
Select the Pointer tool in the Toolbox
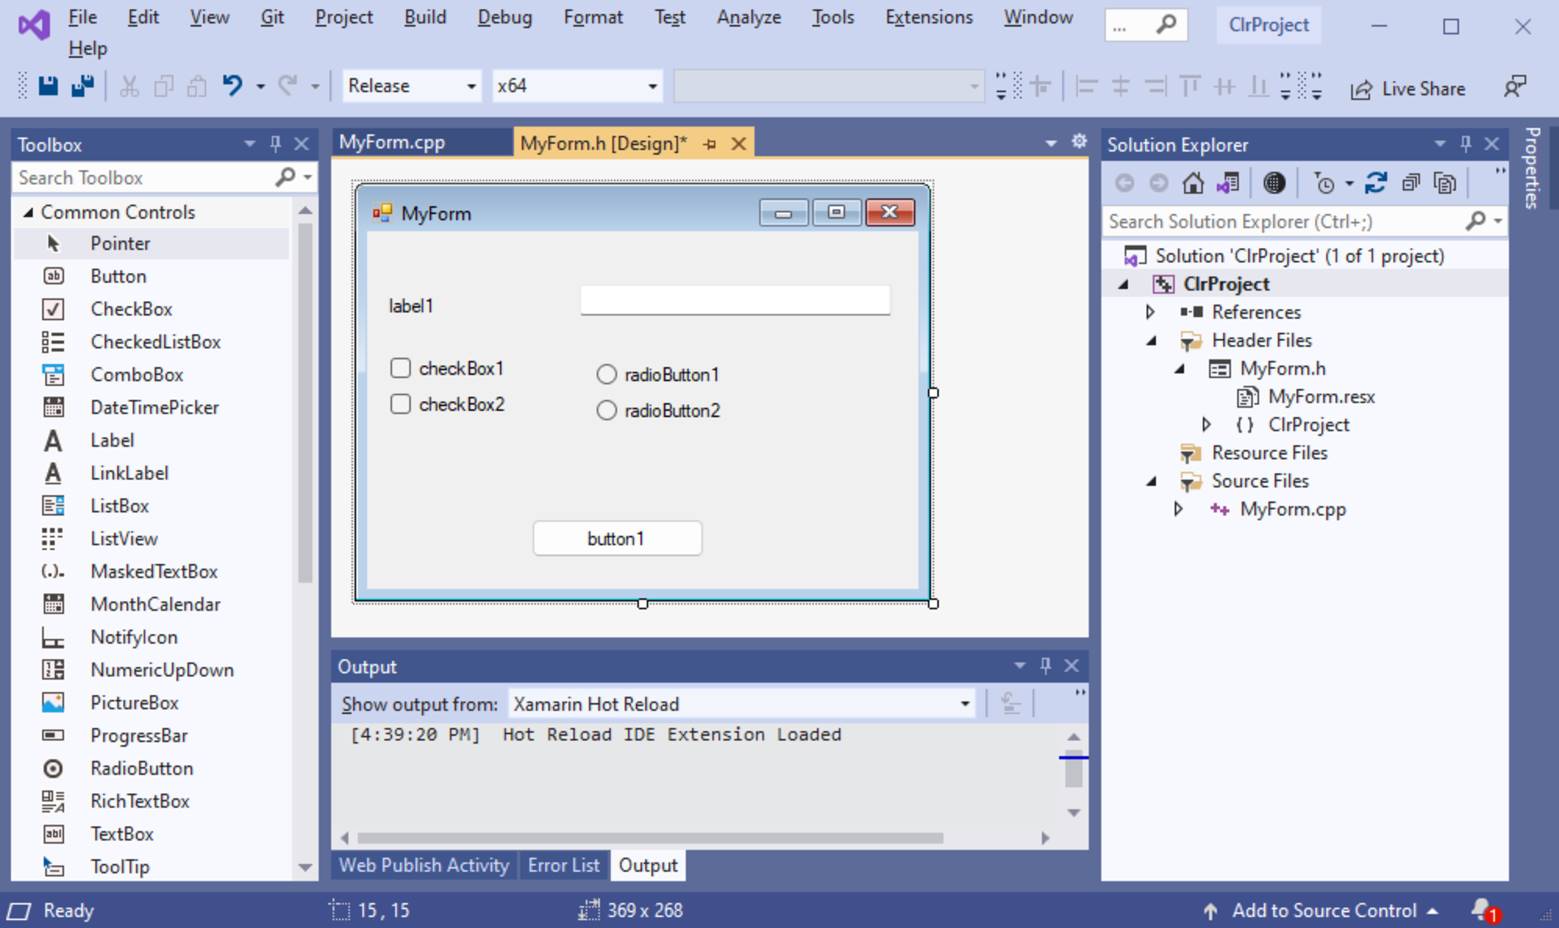(x=120, y=243)
